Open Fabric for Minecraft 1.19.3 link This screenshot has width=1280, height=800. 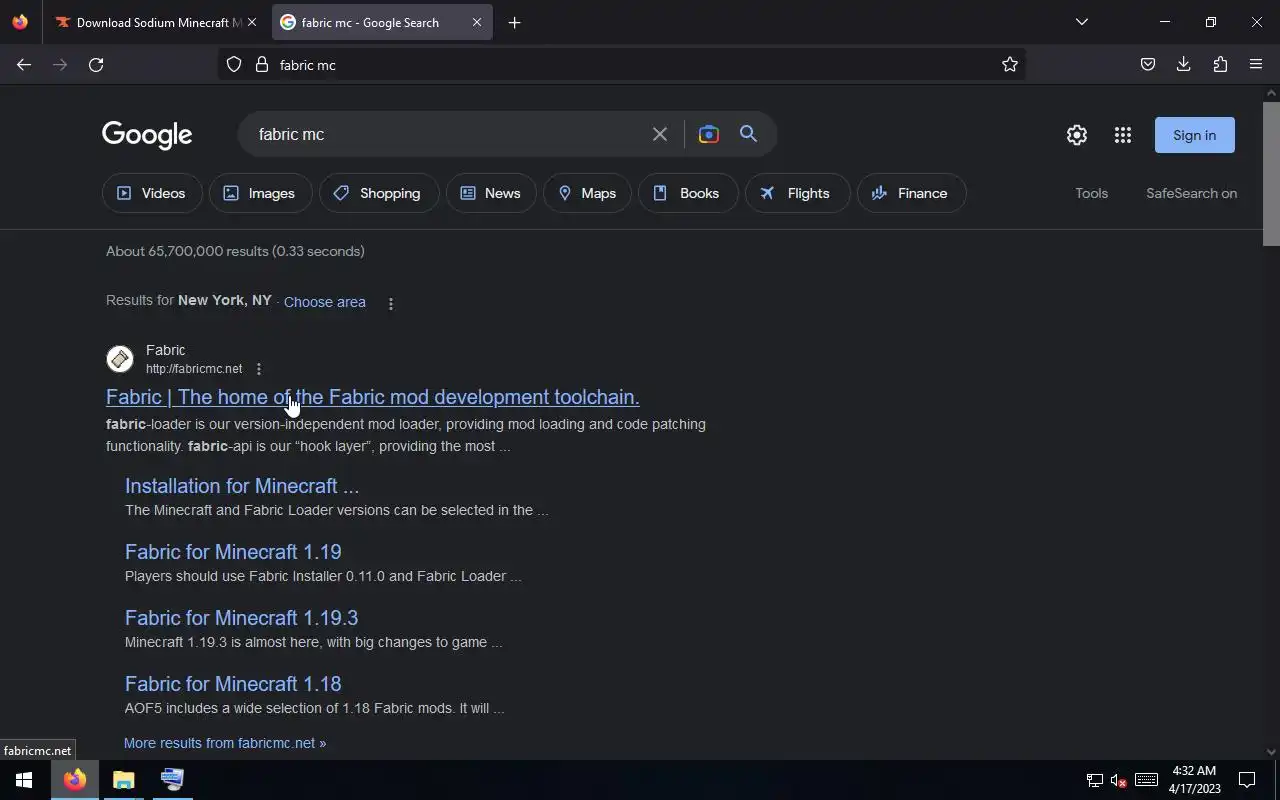tap(241, 618)
